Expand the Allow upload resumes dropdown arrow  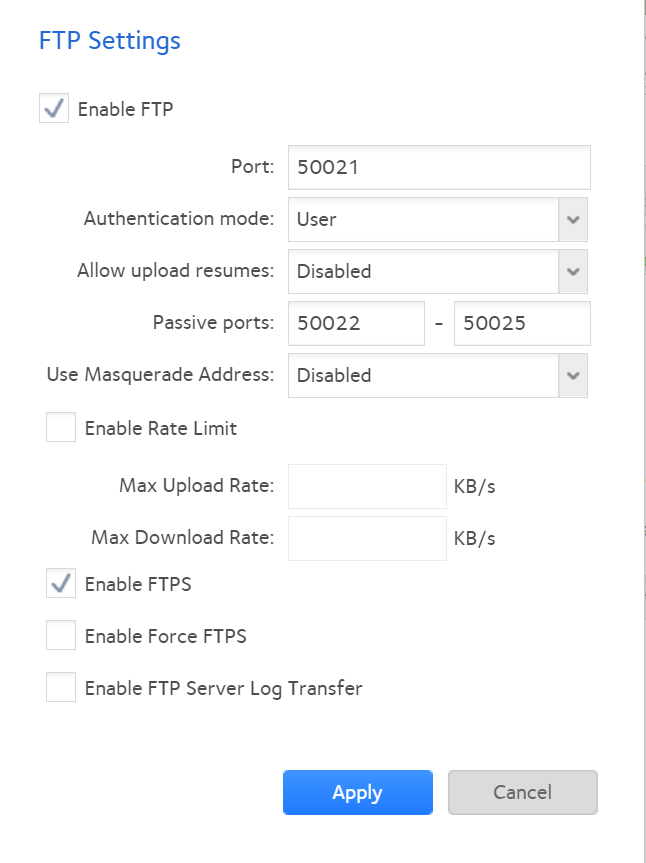[x=572, y=272]
